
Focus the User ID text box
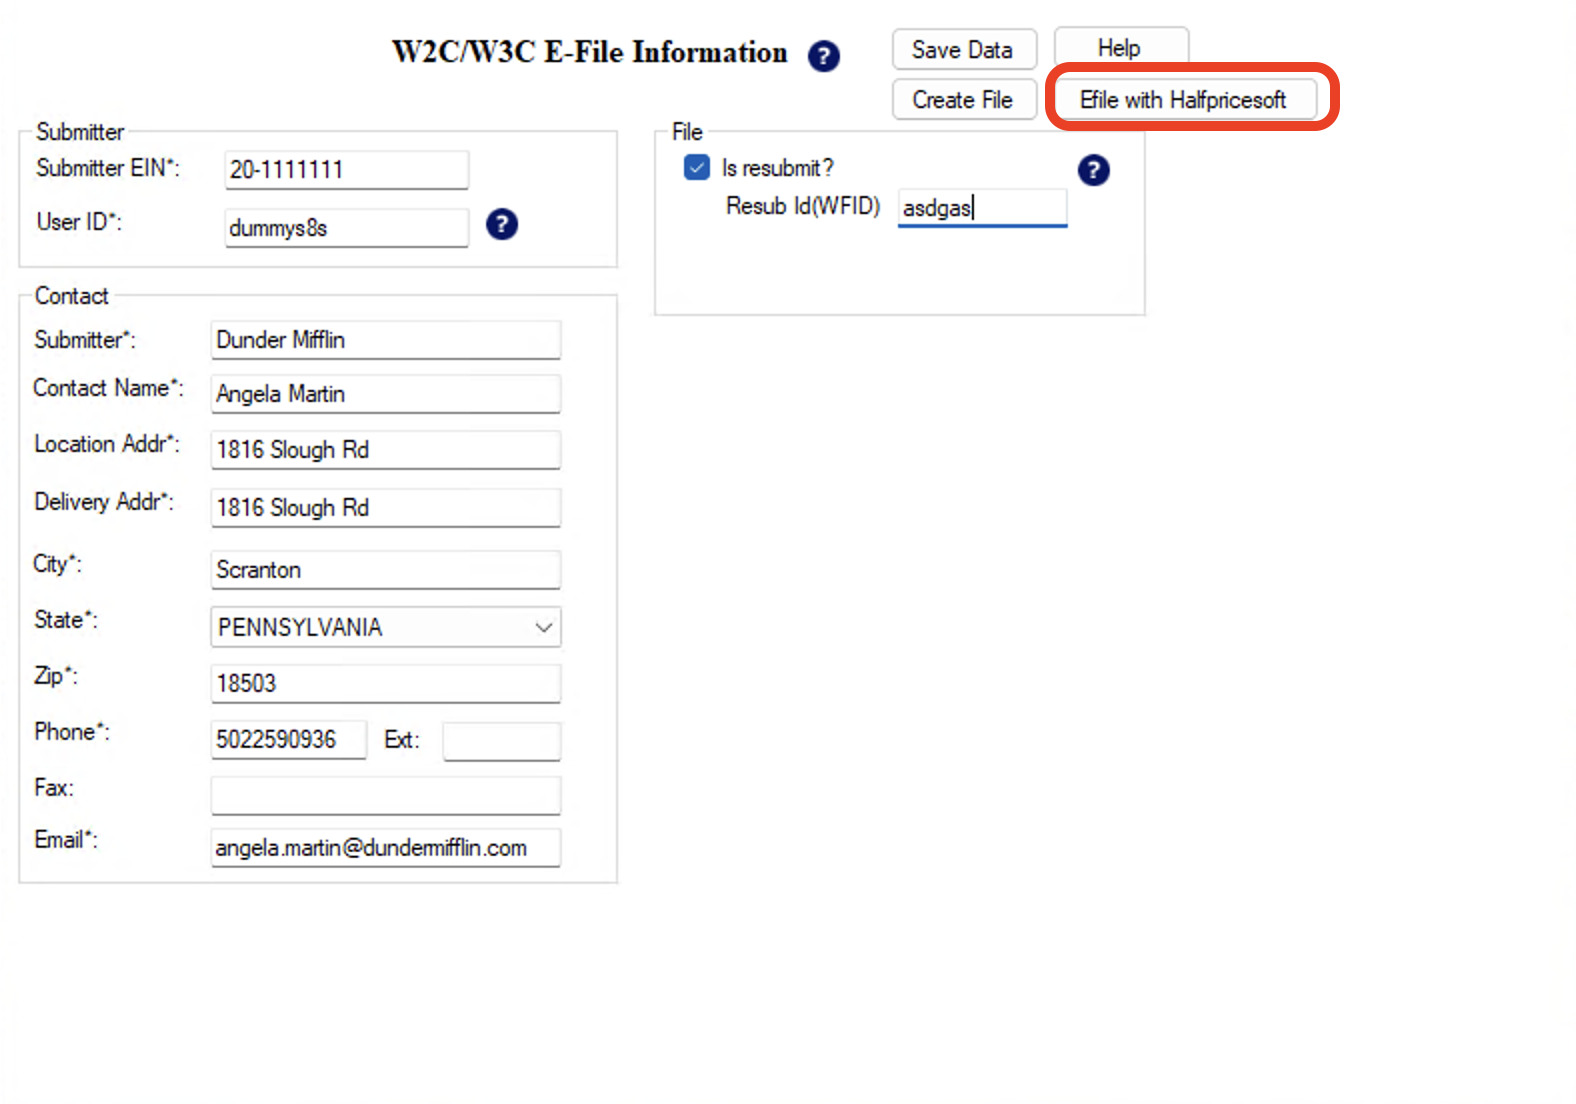[346, 228]
